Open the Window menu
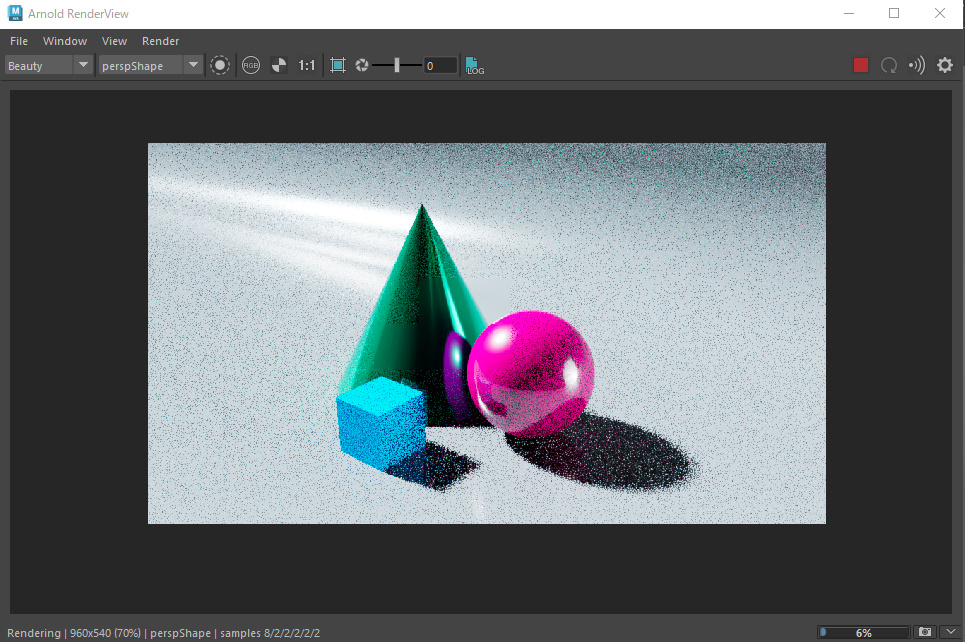This screenshot has width=965, height=642. (x=65, y=41)
